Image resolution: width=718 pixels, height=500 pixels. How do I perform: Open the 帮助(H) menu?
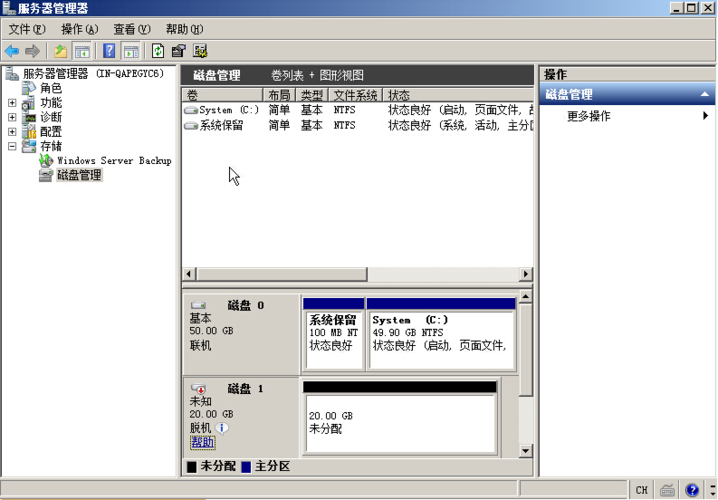coord(185,29)
